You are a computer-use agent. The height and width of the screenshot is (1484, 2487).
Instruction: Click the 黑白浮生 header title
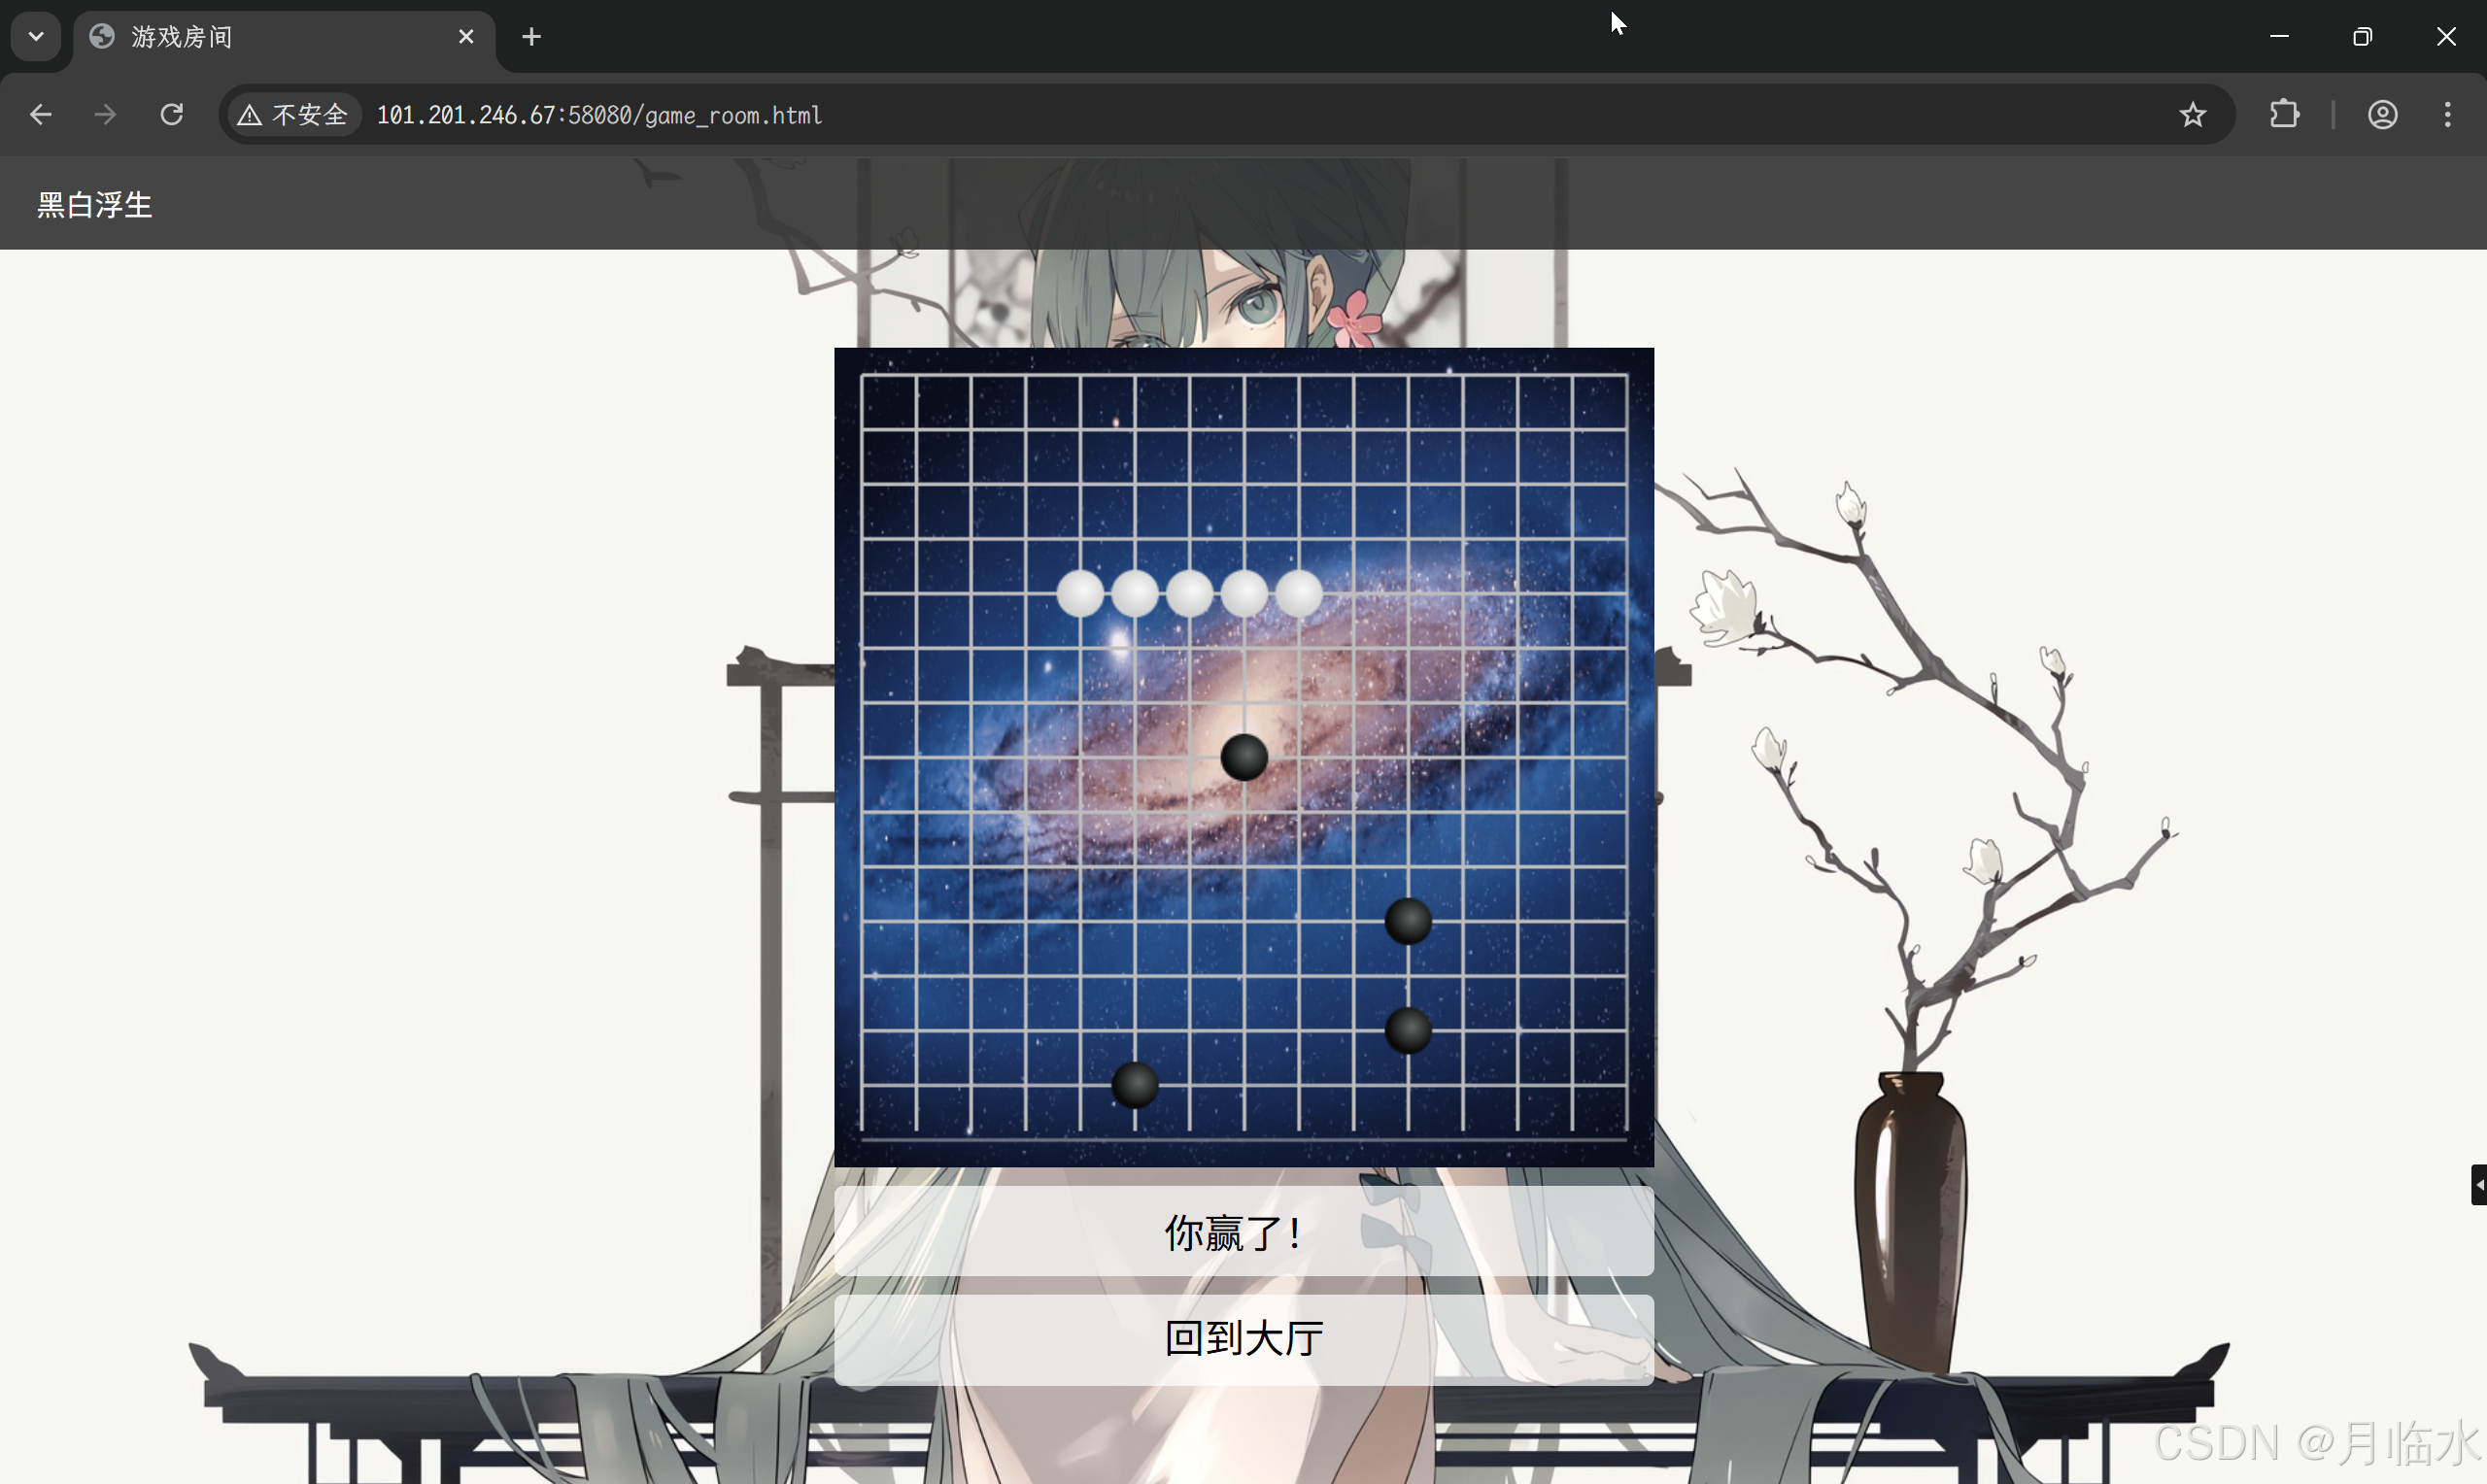pyautogui.click(x=95, y=205)
